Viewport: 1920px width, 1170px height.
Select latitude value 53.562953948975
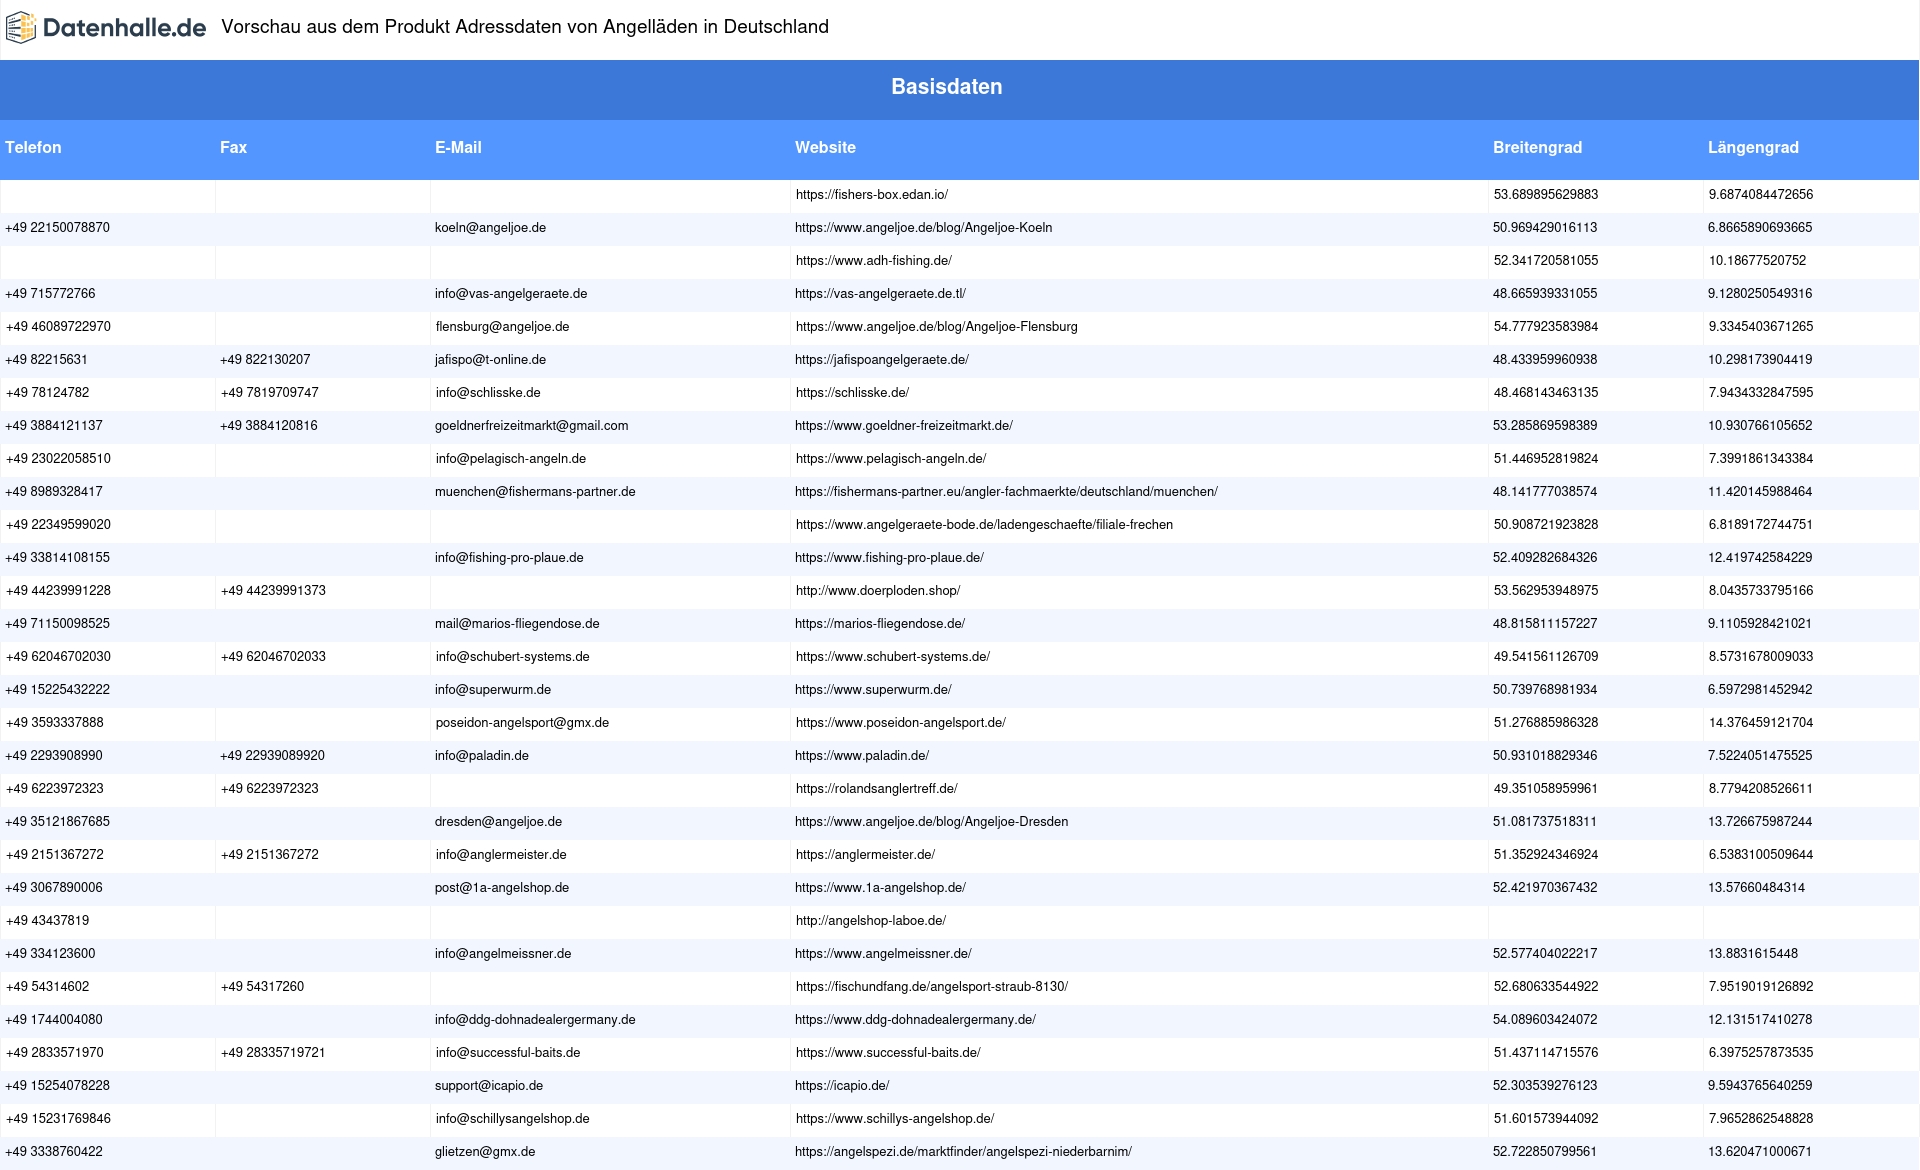click(x=1546, y=591)
